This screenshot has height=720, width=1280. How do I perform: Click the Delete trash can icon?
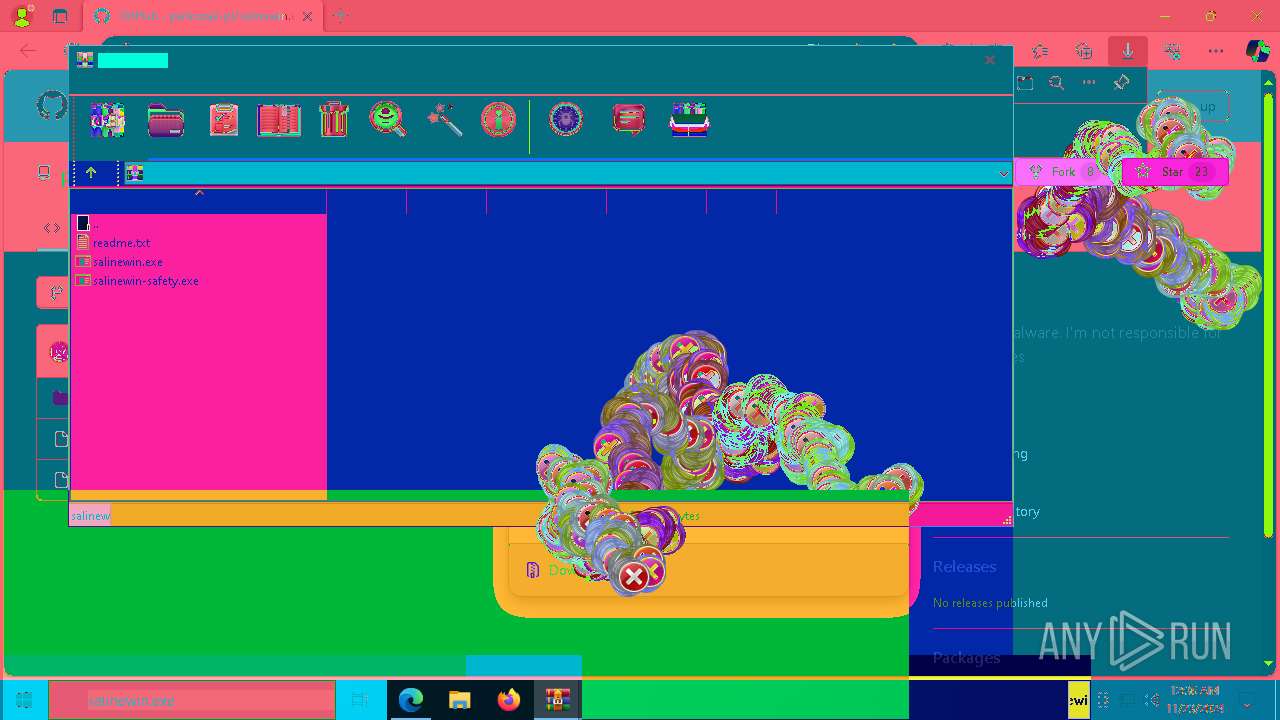[x=333, y=120]
